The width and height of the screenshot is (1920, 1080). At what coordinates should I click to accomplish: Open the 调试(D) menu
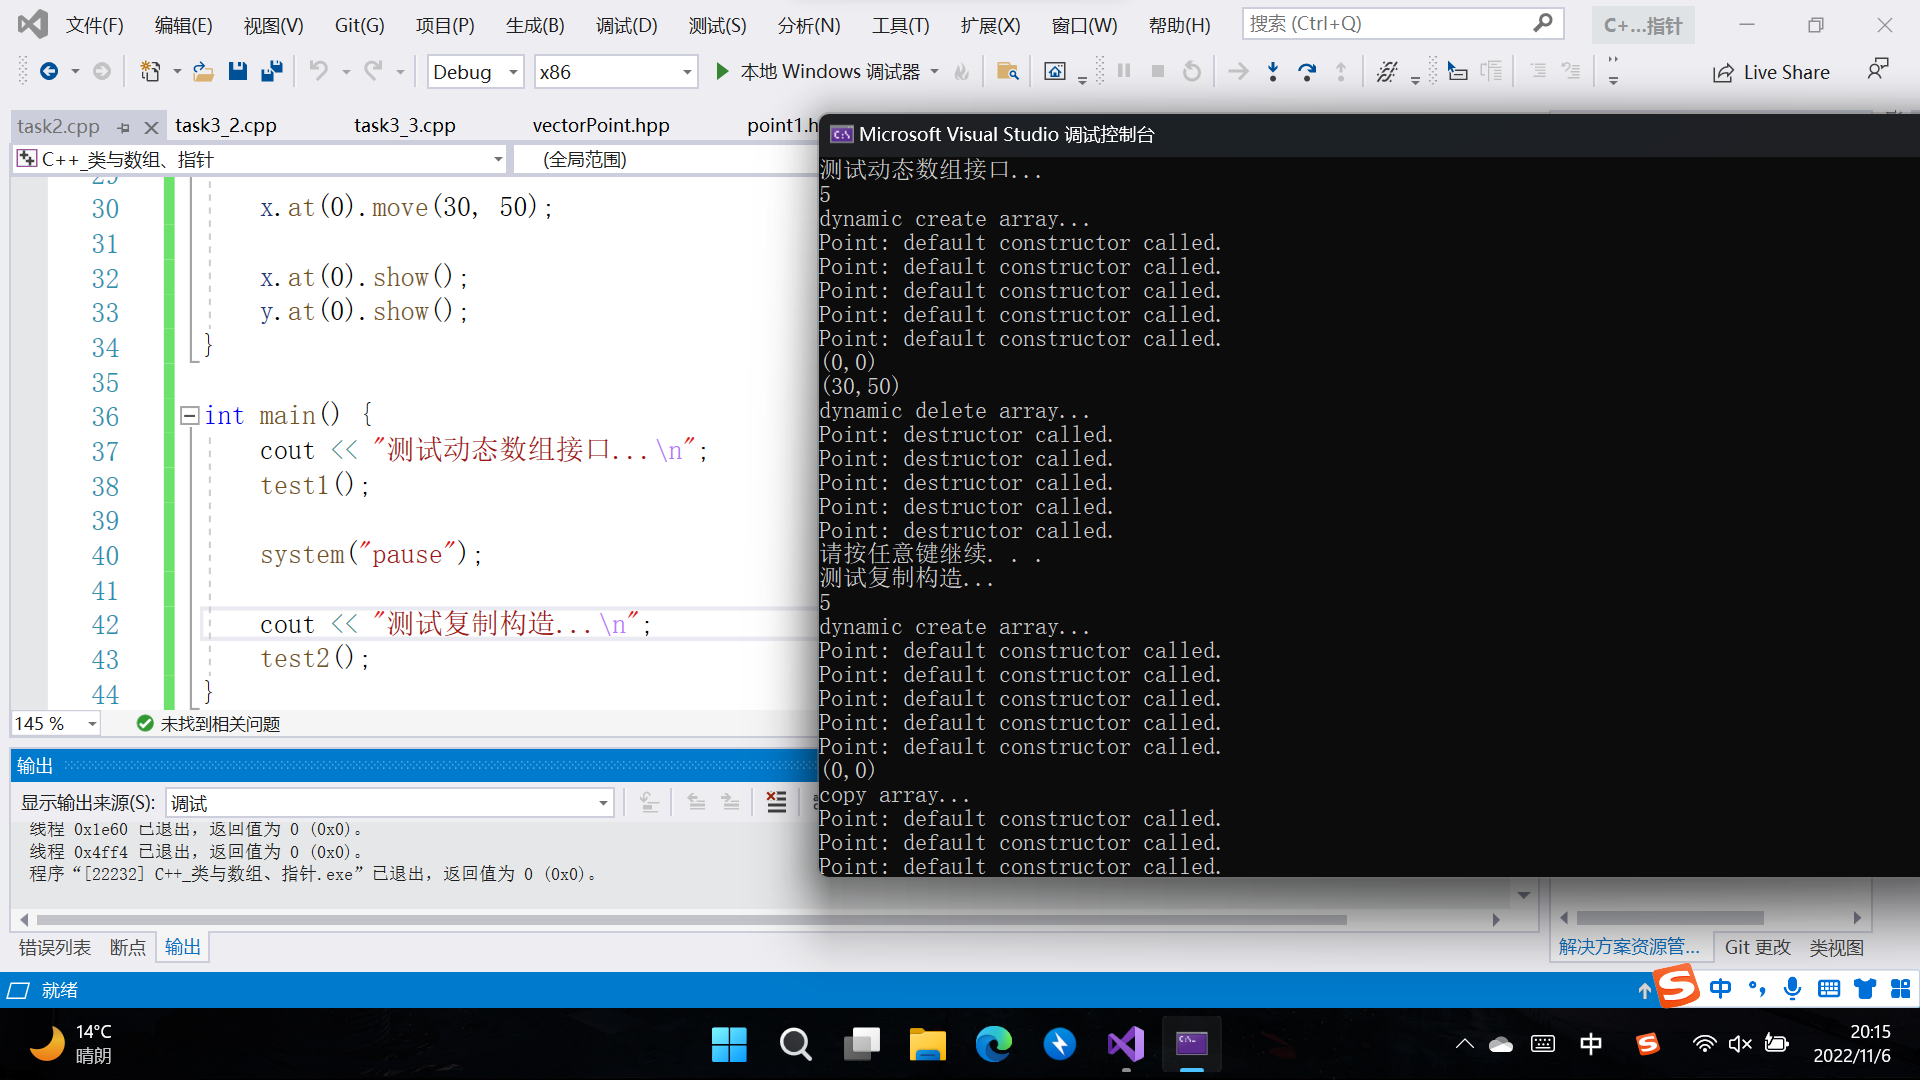tap(626, 25)
